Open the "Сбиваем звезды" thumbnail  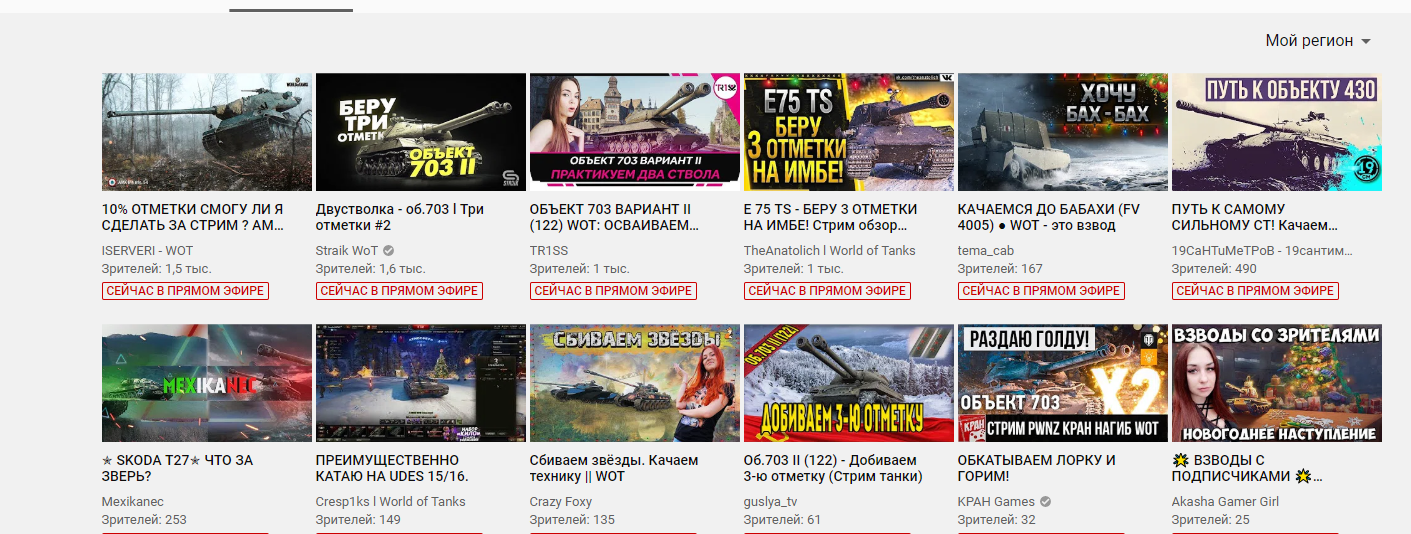[x=634, y=382]
